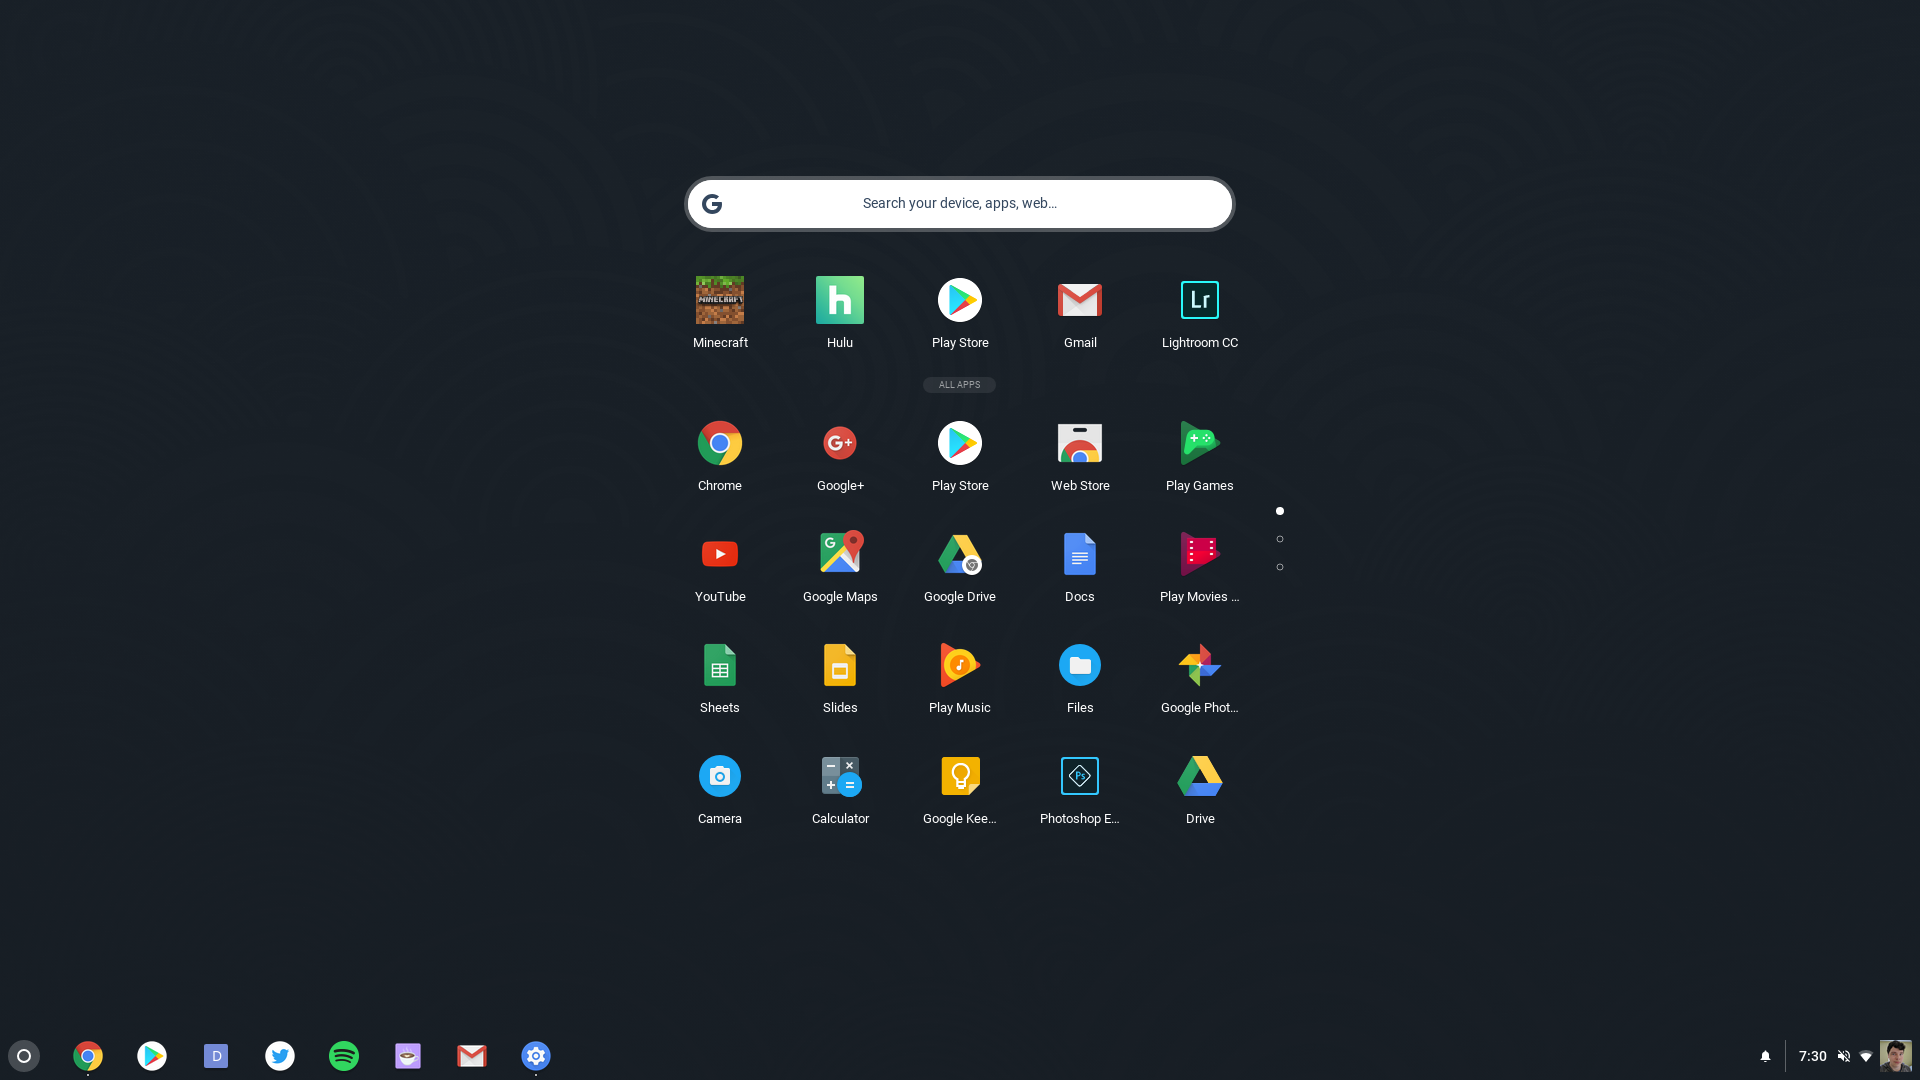Open the YouTube app
The width and height of the screenshot is (1920, 1080).
click(720, 554)
